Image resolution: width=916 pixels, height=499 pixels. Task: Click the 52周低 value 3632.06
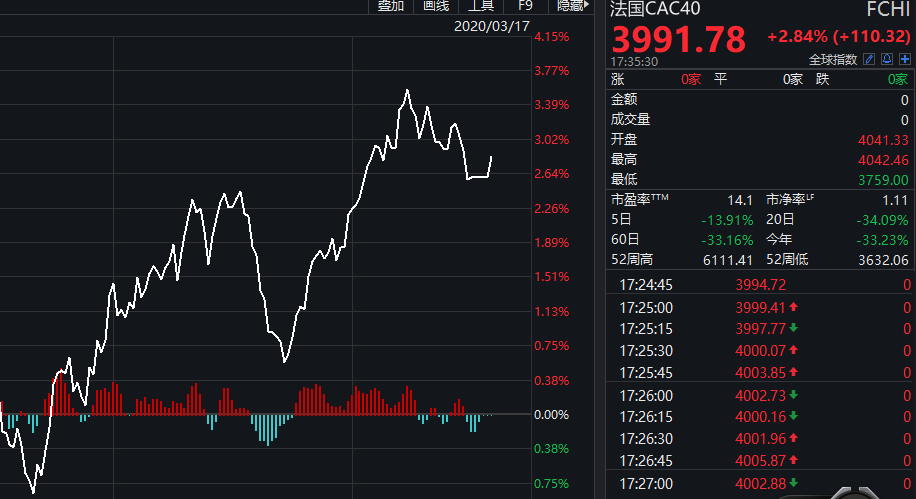point(883,260)
